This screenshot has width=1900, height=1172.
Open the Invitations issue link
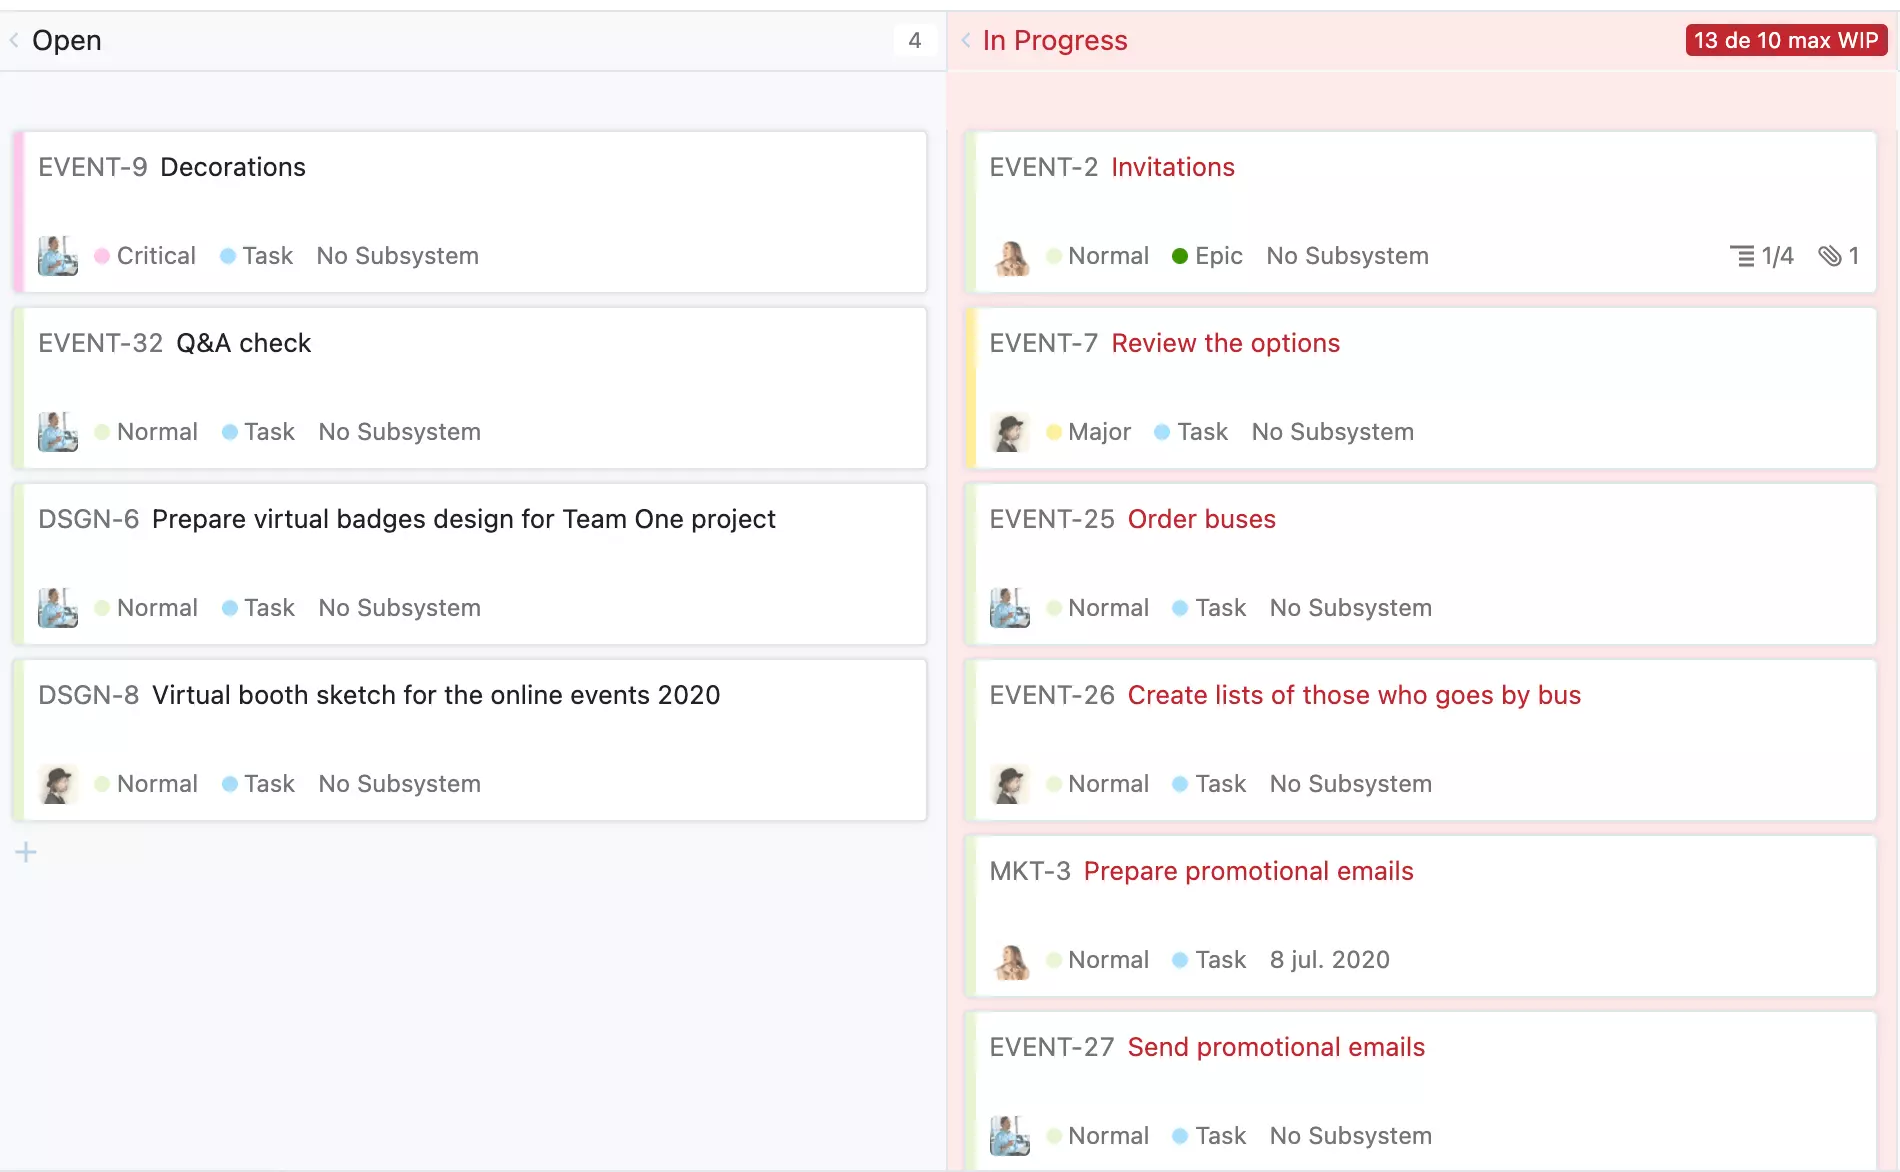1172,167
